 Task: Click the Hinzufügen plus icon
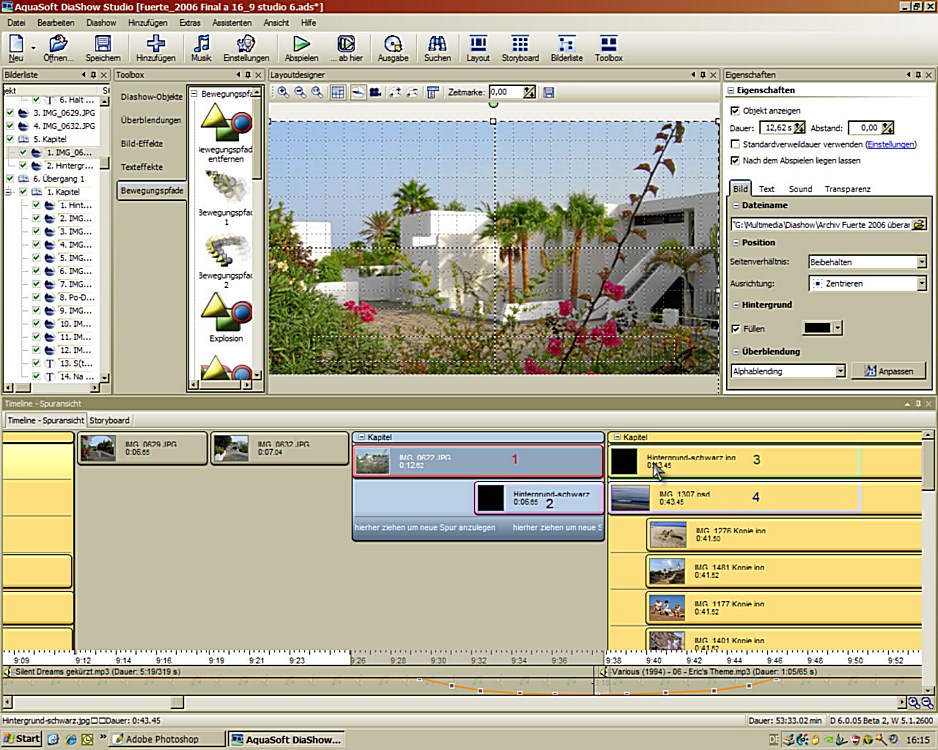pos(155,44)
